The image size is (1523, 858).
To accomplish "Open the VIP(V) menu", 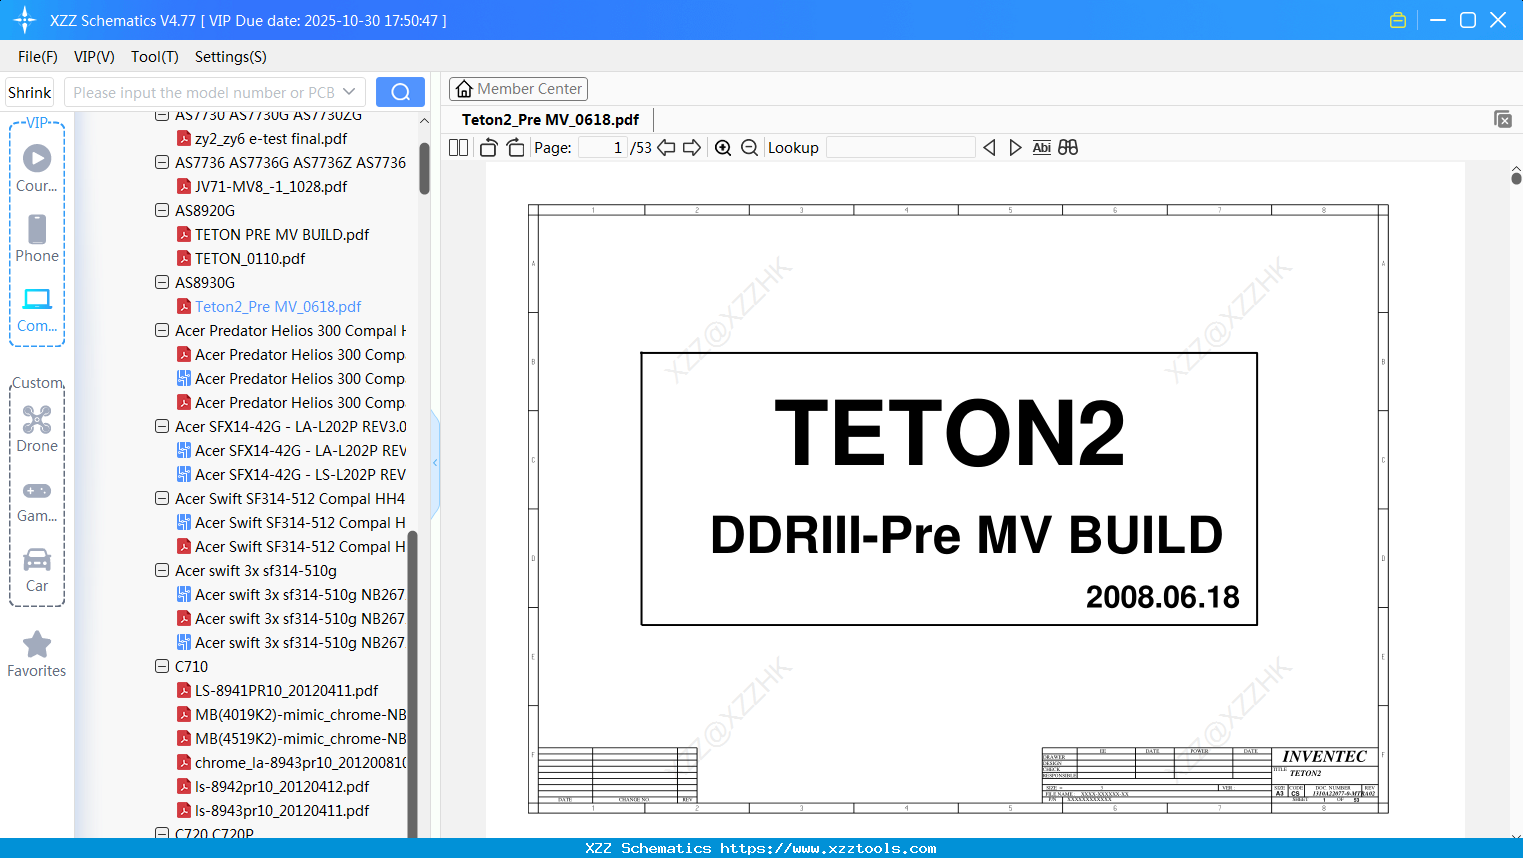I will tap(94, 57).
